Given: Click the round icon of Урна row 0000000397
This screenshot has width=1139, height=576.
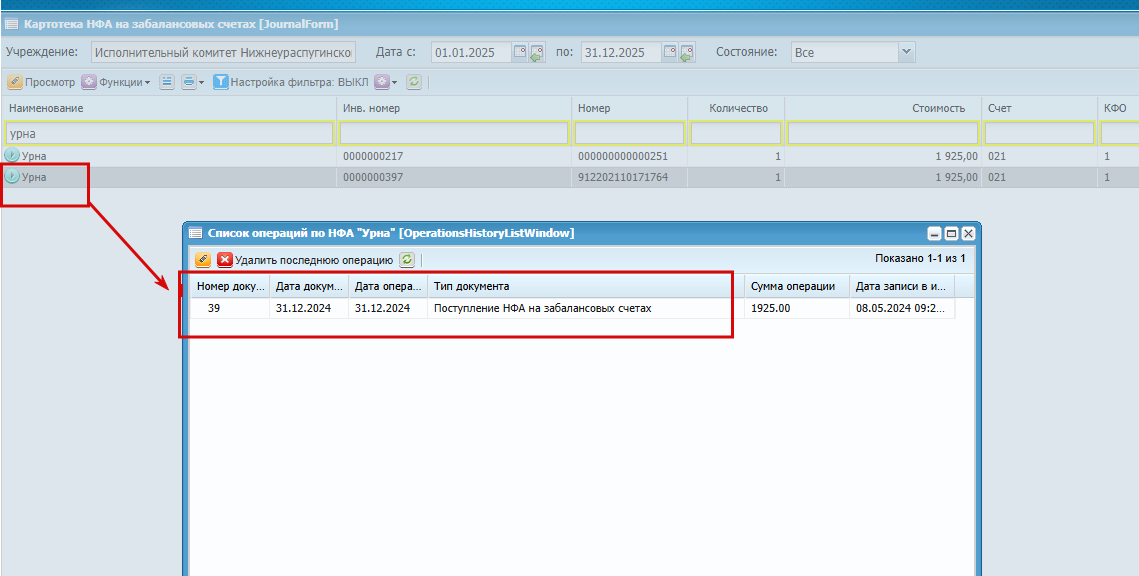Looking at the screenshot, I should point(12,176).
